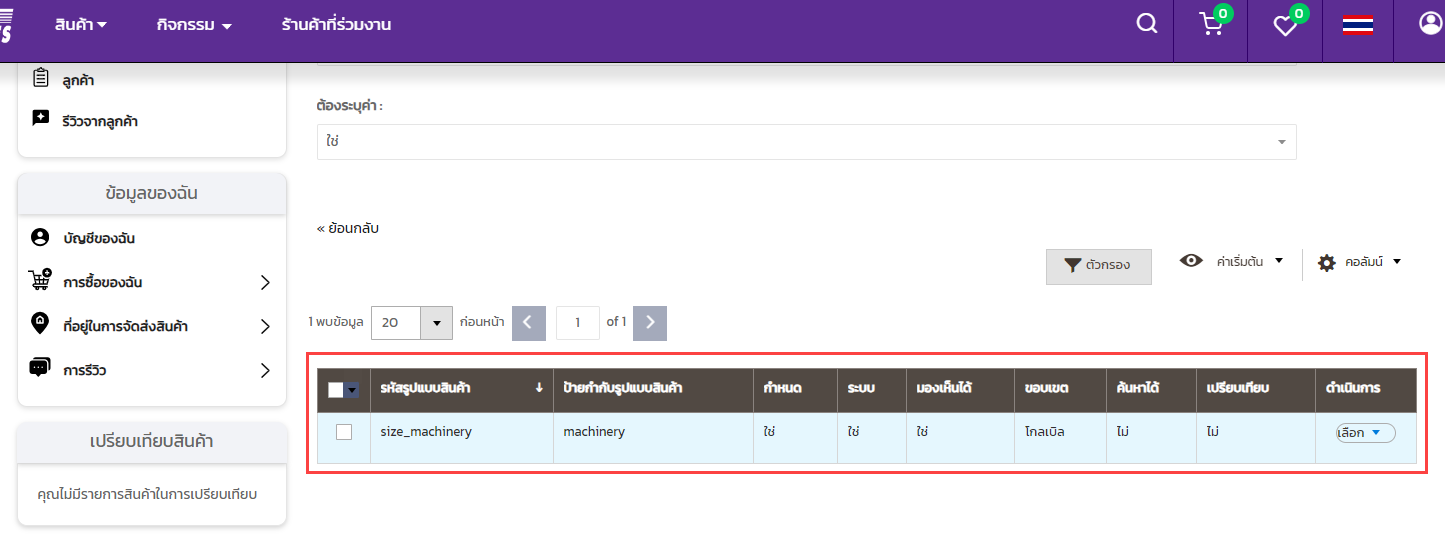The image size is (1445, 534).
Task: Open the สินค้า menu
Action: 80,25
